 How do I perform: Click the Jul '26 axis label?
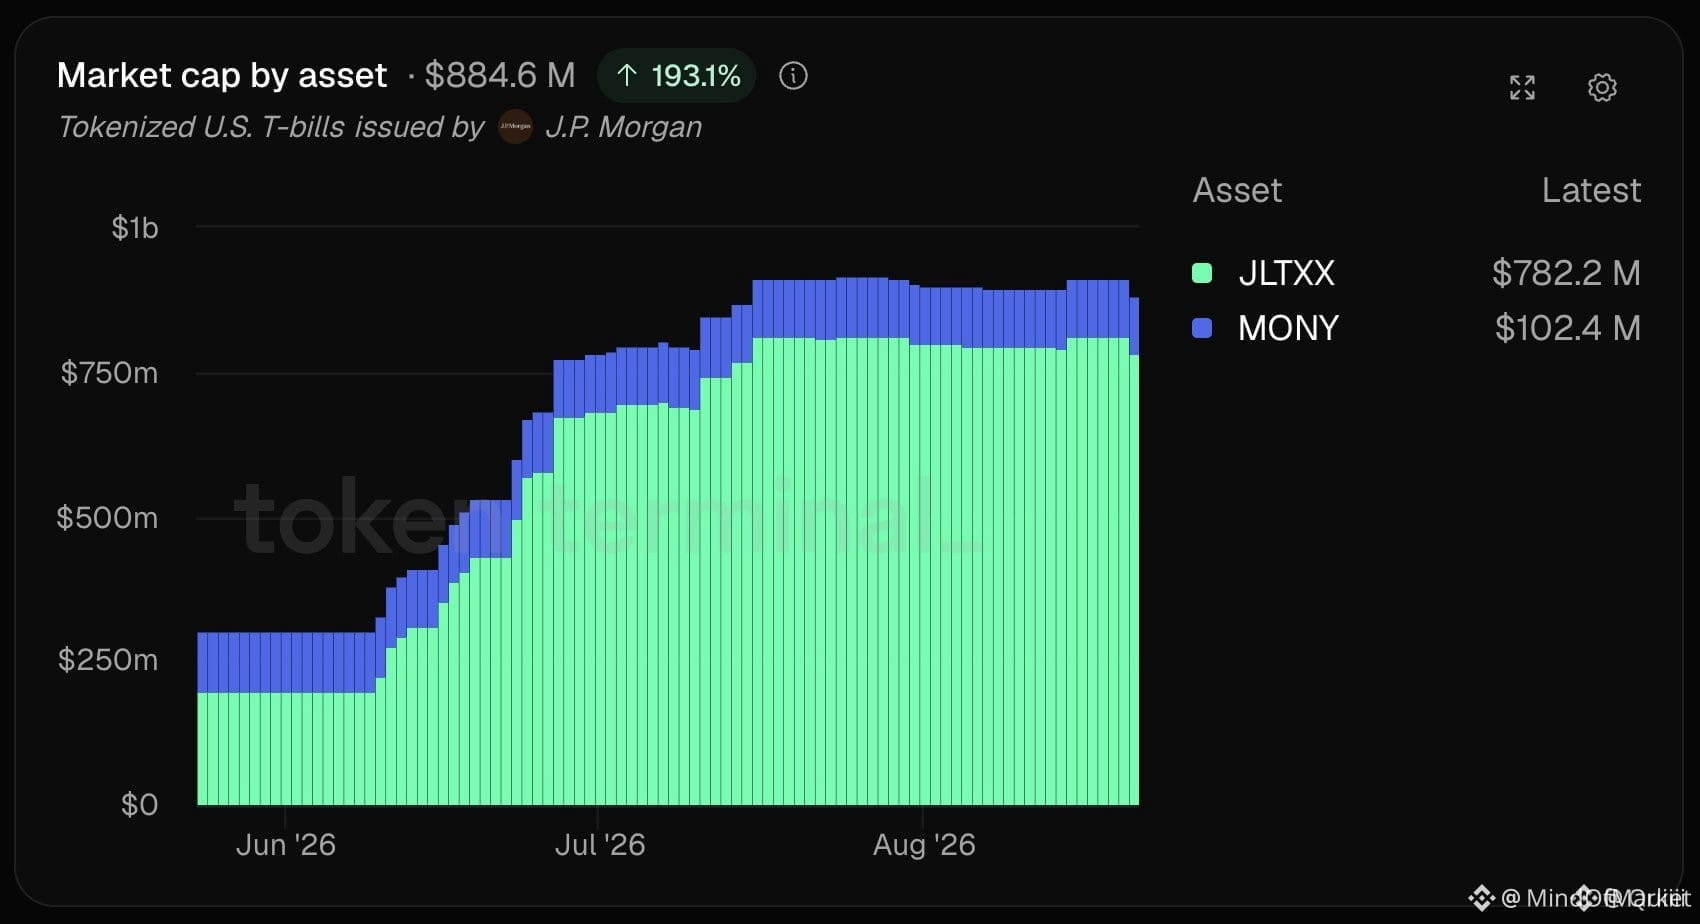click(x=600, y=845)
